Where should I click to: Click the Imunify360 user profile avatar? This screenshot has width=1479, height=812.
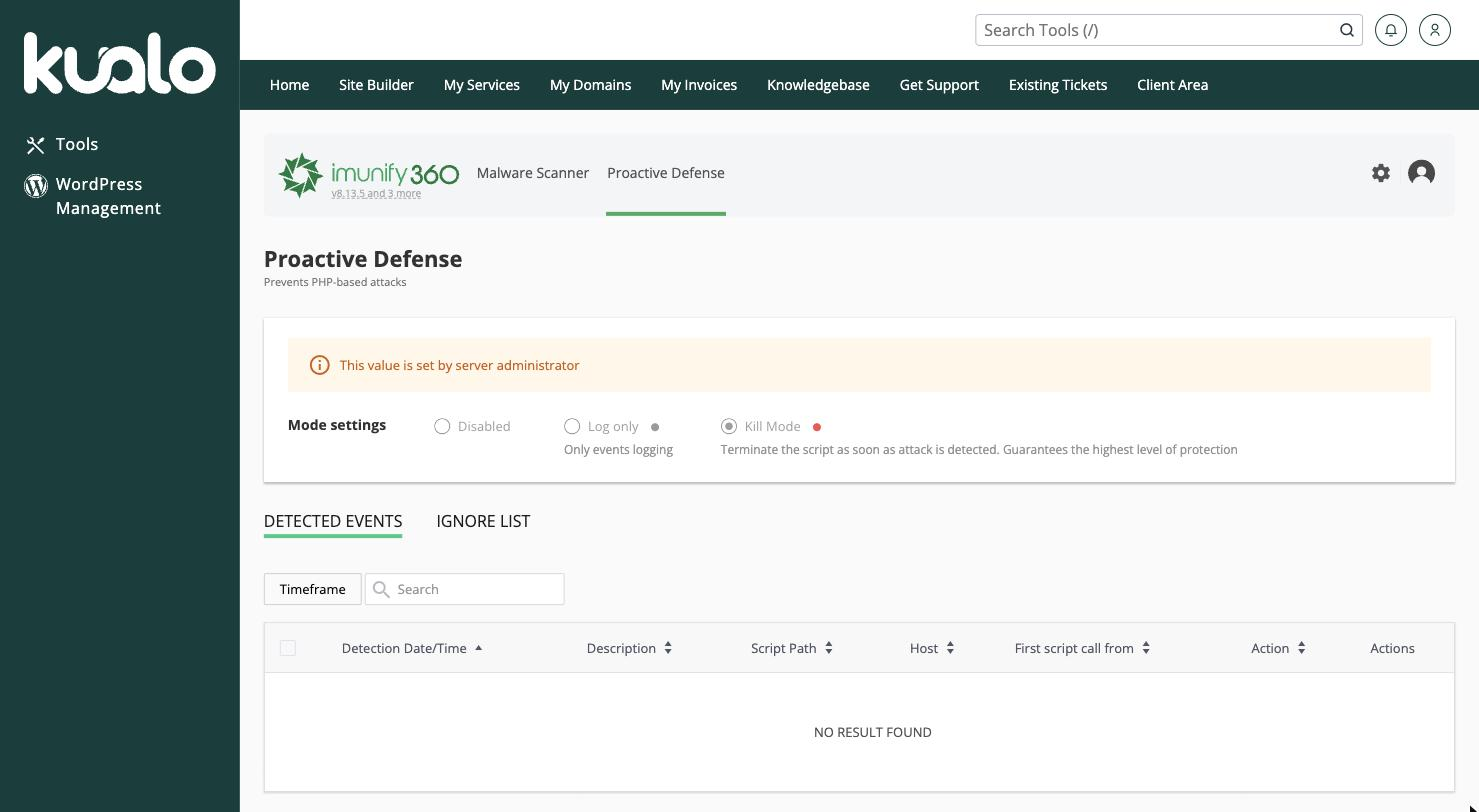(x=1421, y=173)
